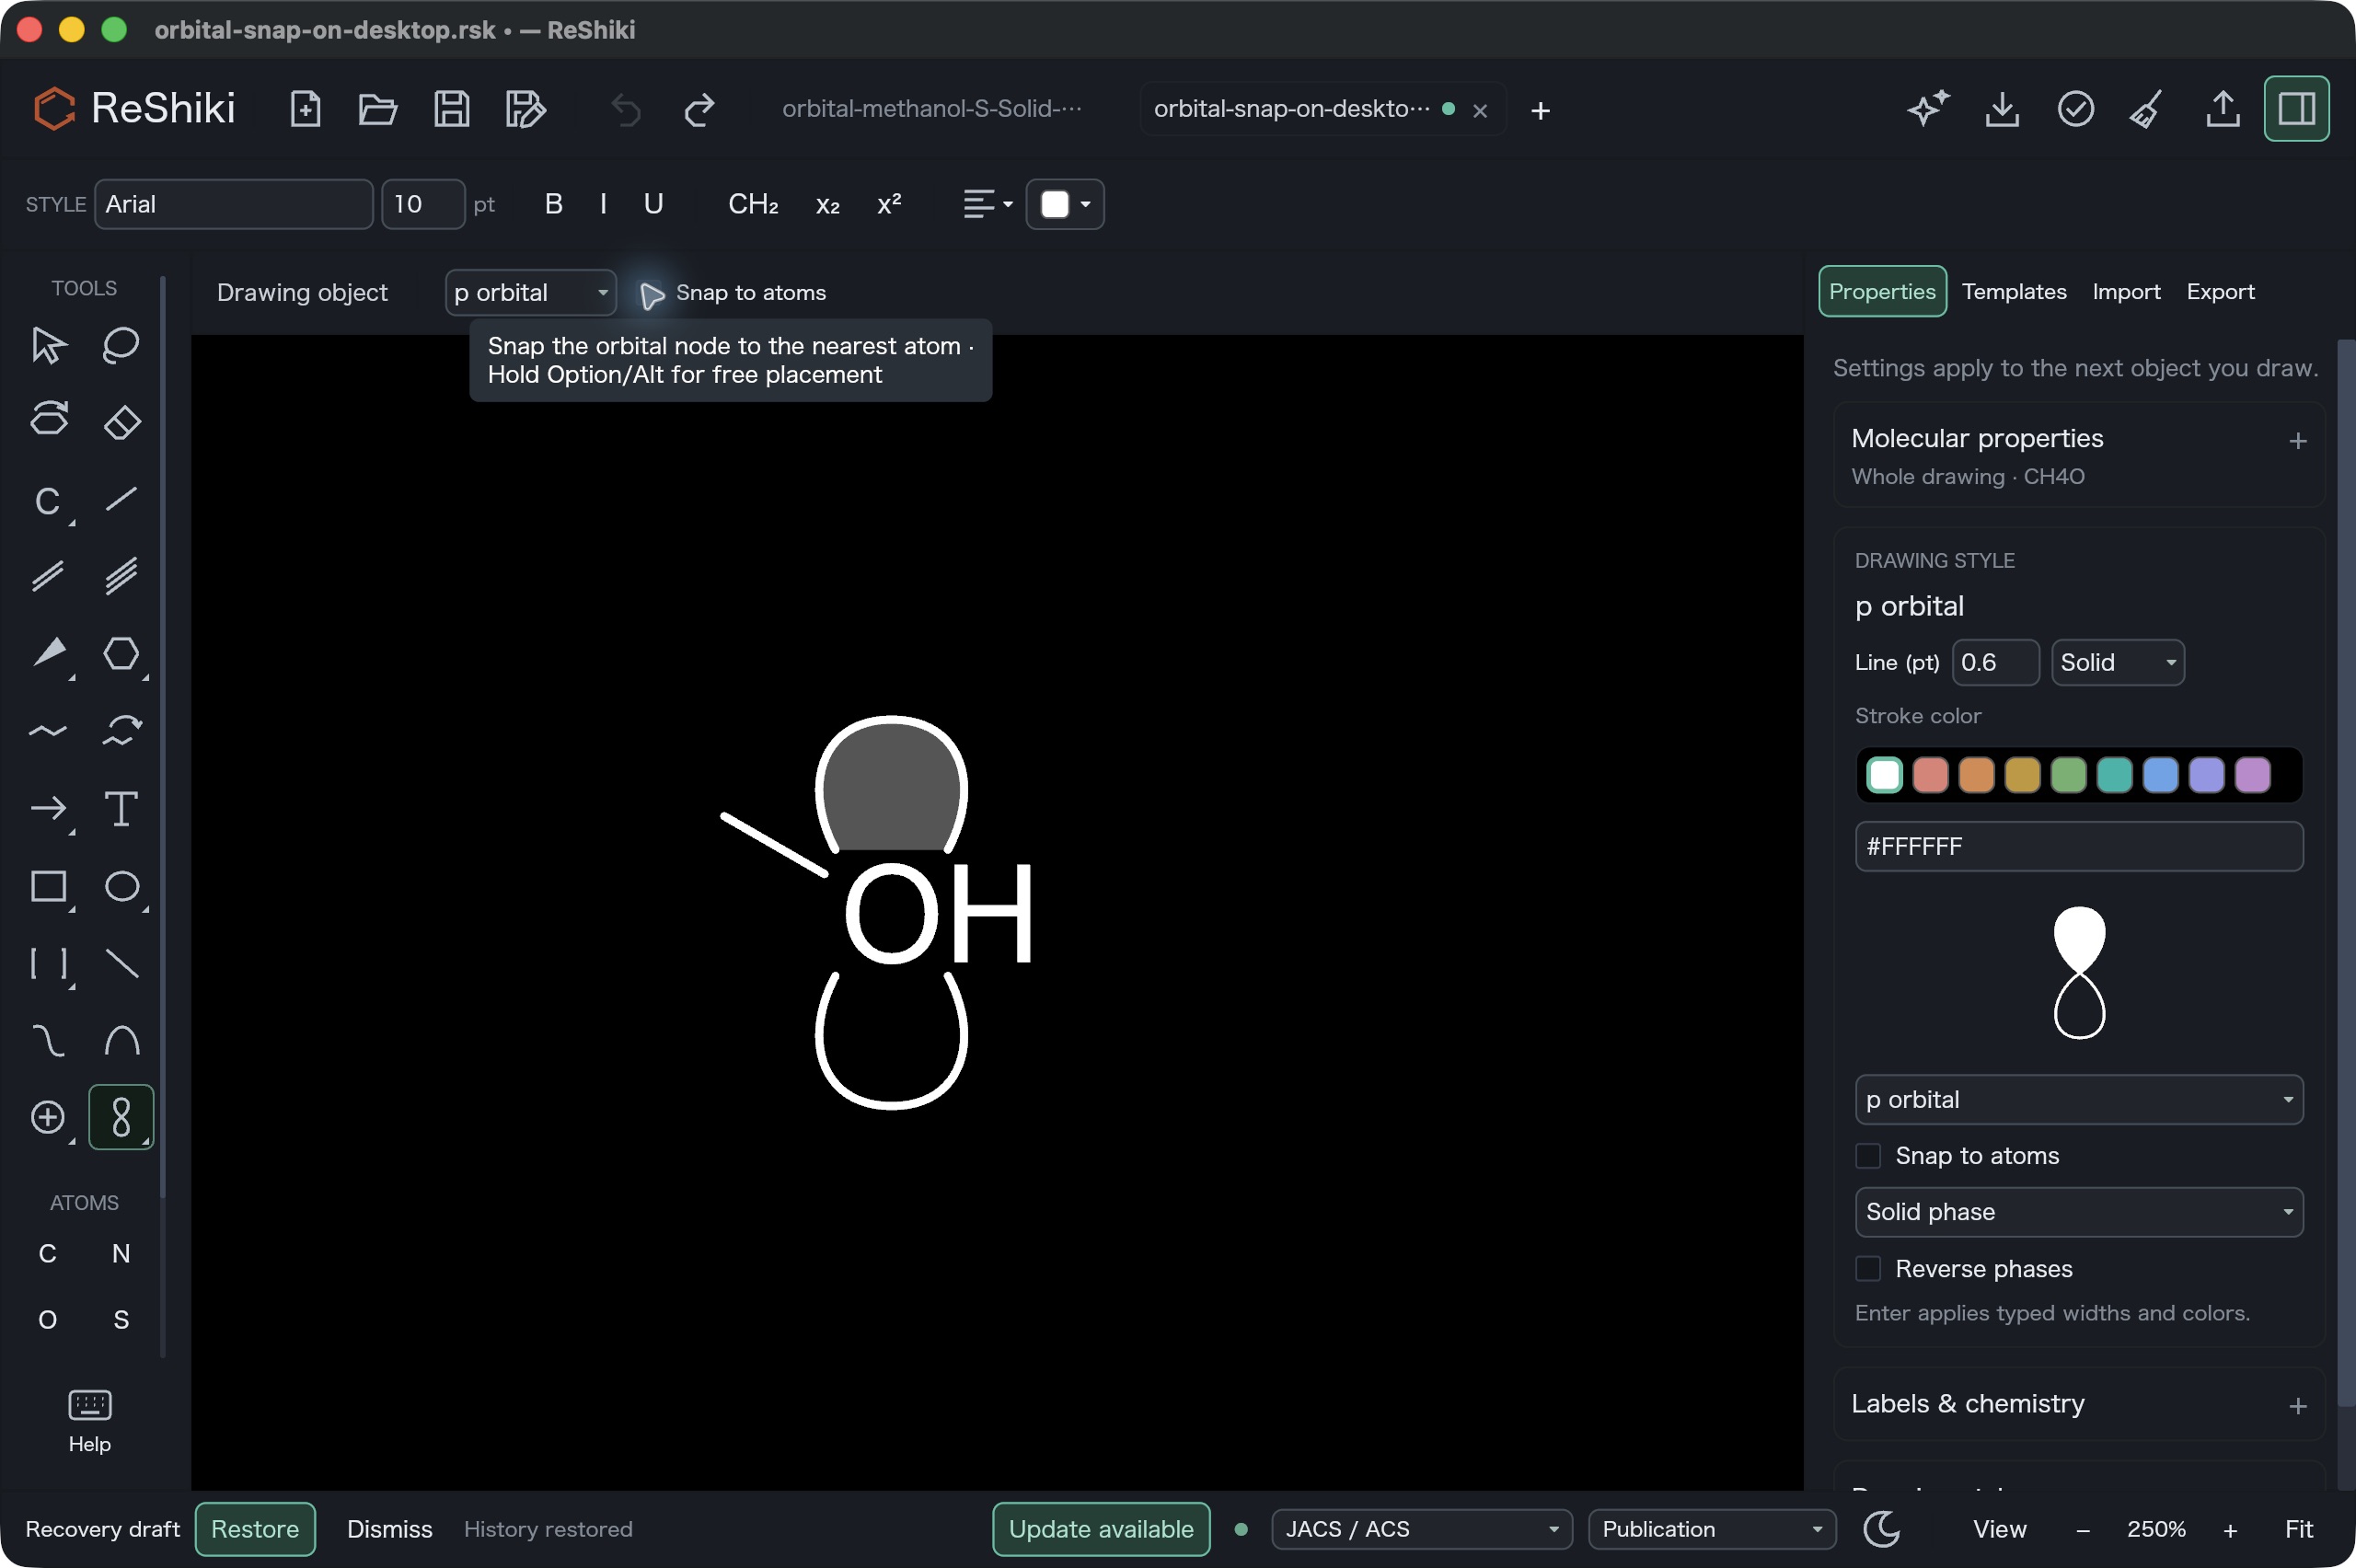The height and width of the screenshot is (1568, 2356).
Task: Pick the green stroke color swatch
Action: [x=2068, y=775]
